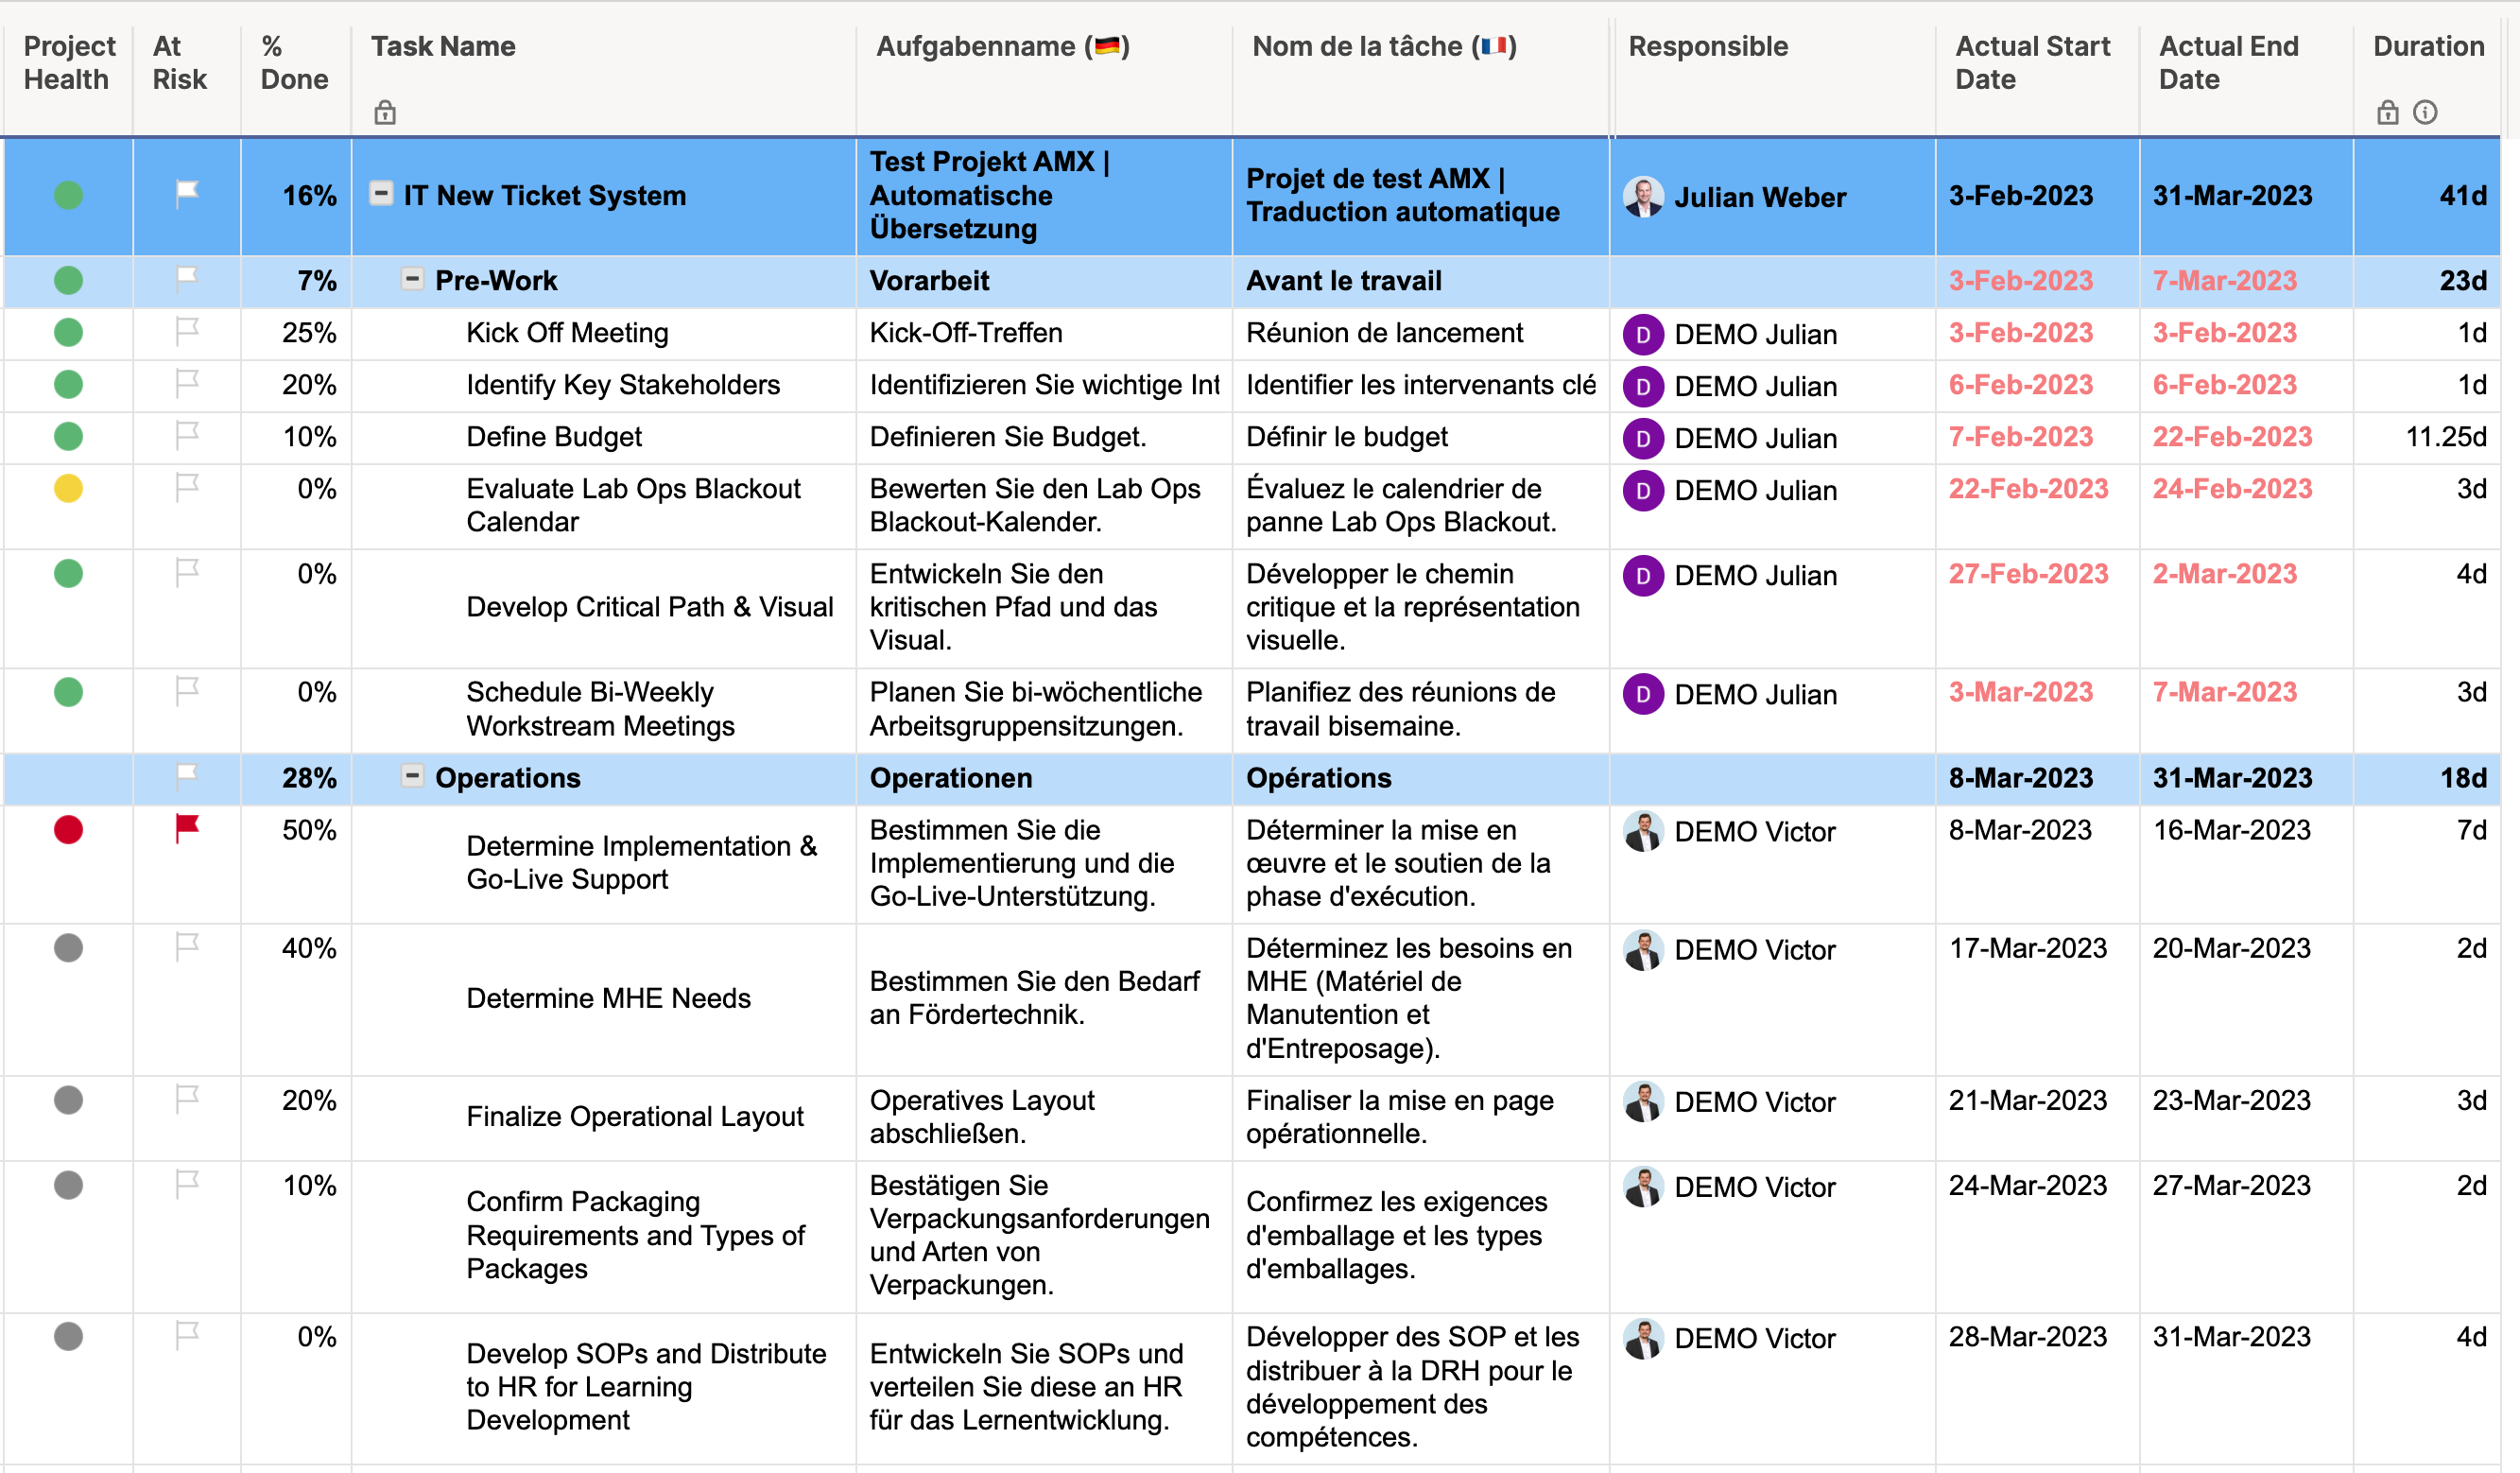The height and width of the screenshot is (1473, 2520).
Task: Select the Identify Key Stakeholders task cell
Action: pos(622,385)
